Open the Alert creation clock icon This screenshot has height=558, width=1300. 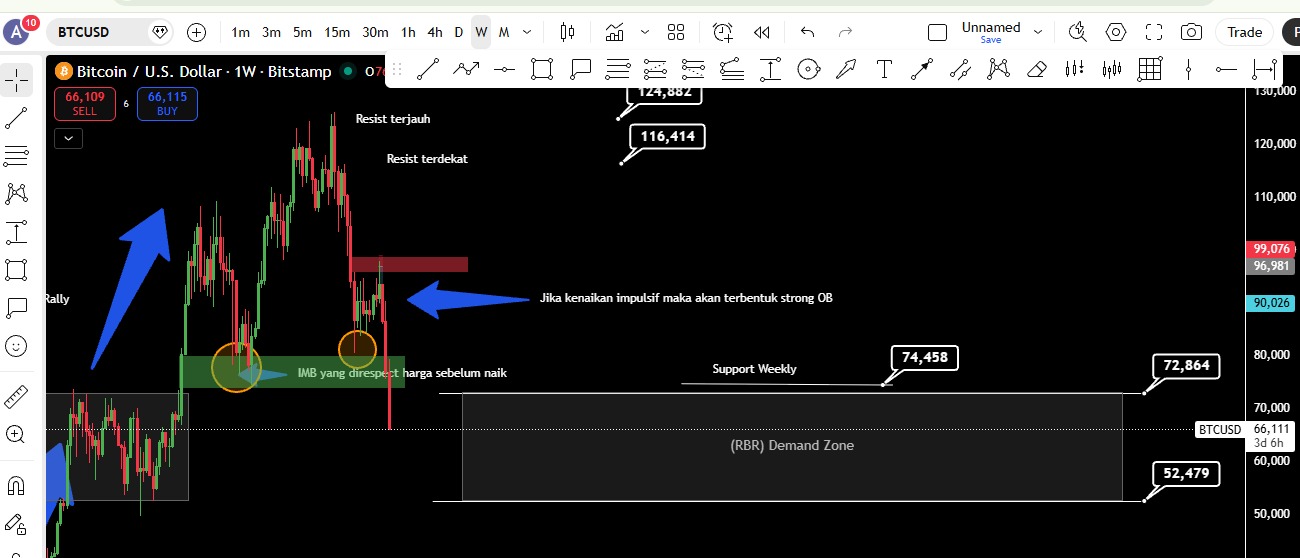723,32
